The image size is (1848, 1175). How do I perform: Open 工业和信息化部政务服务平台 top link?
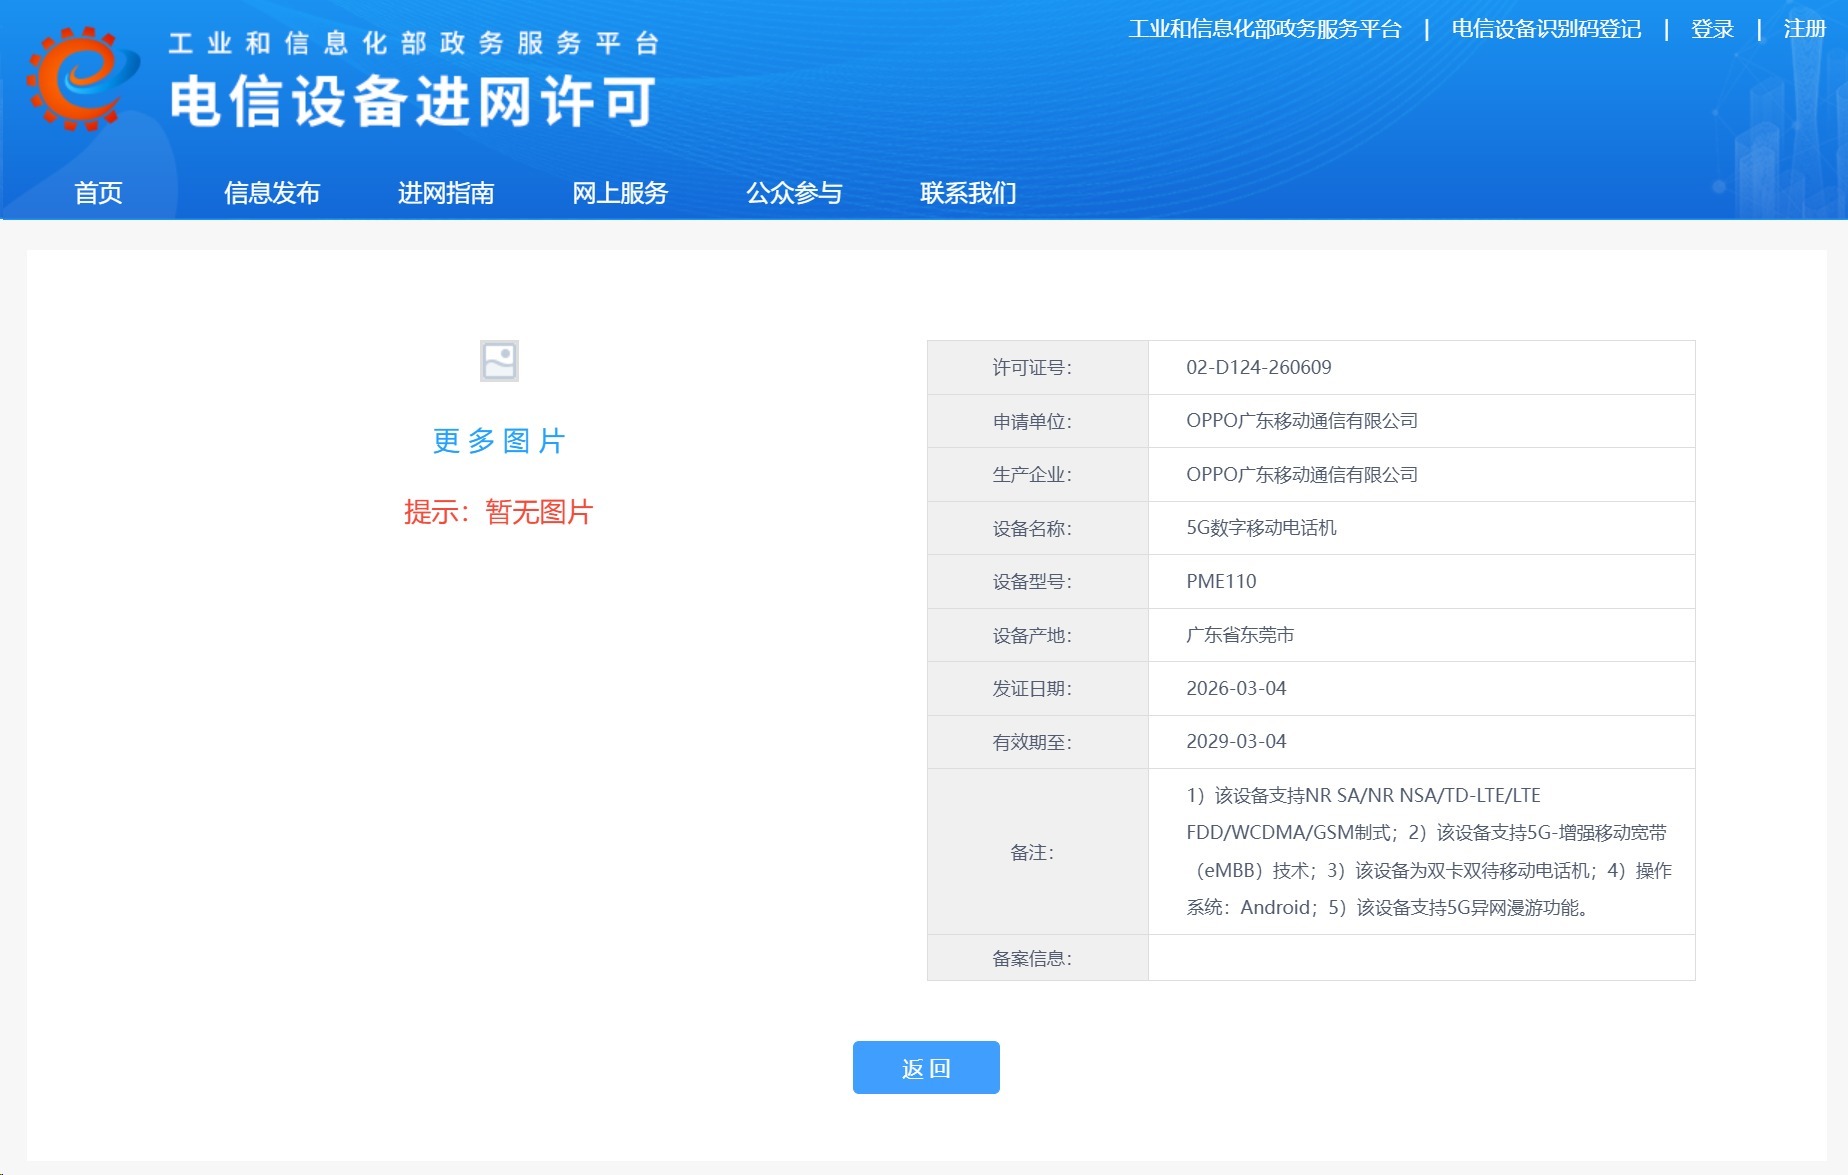(x=1265, y=29)
